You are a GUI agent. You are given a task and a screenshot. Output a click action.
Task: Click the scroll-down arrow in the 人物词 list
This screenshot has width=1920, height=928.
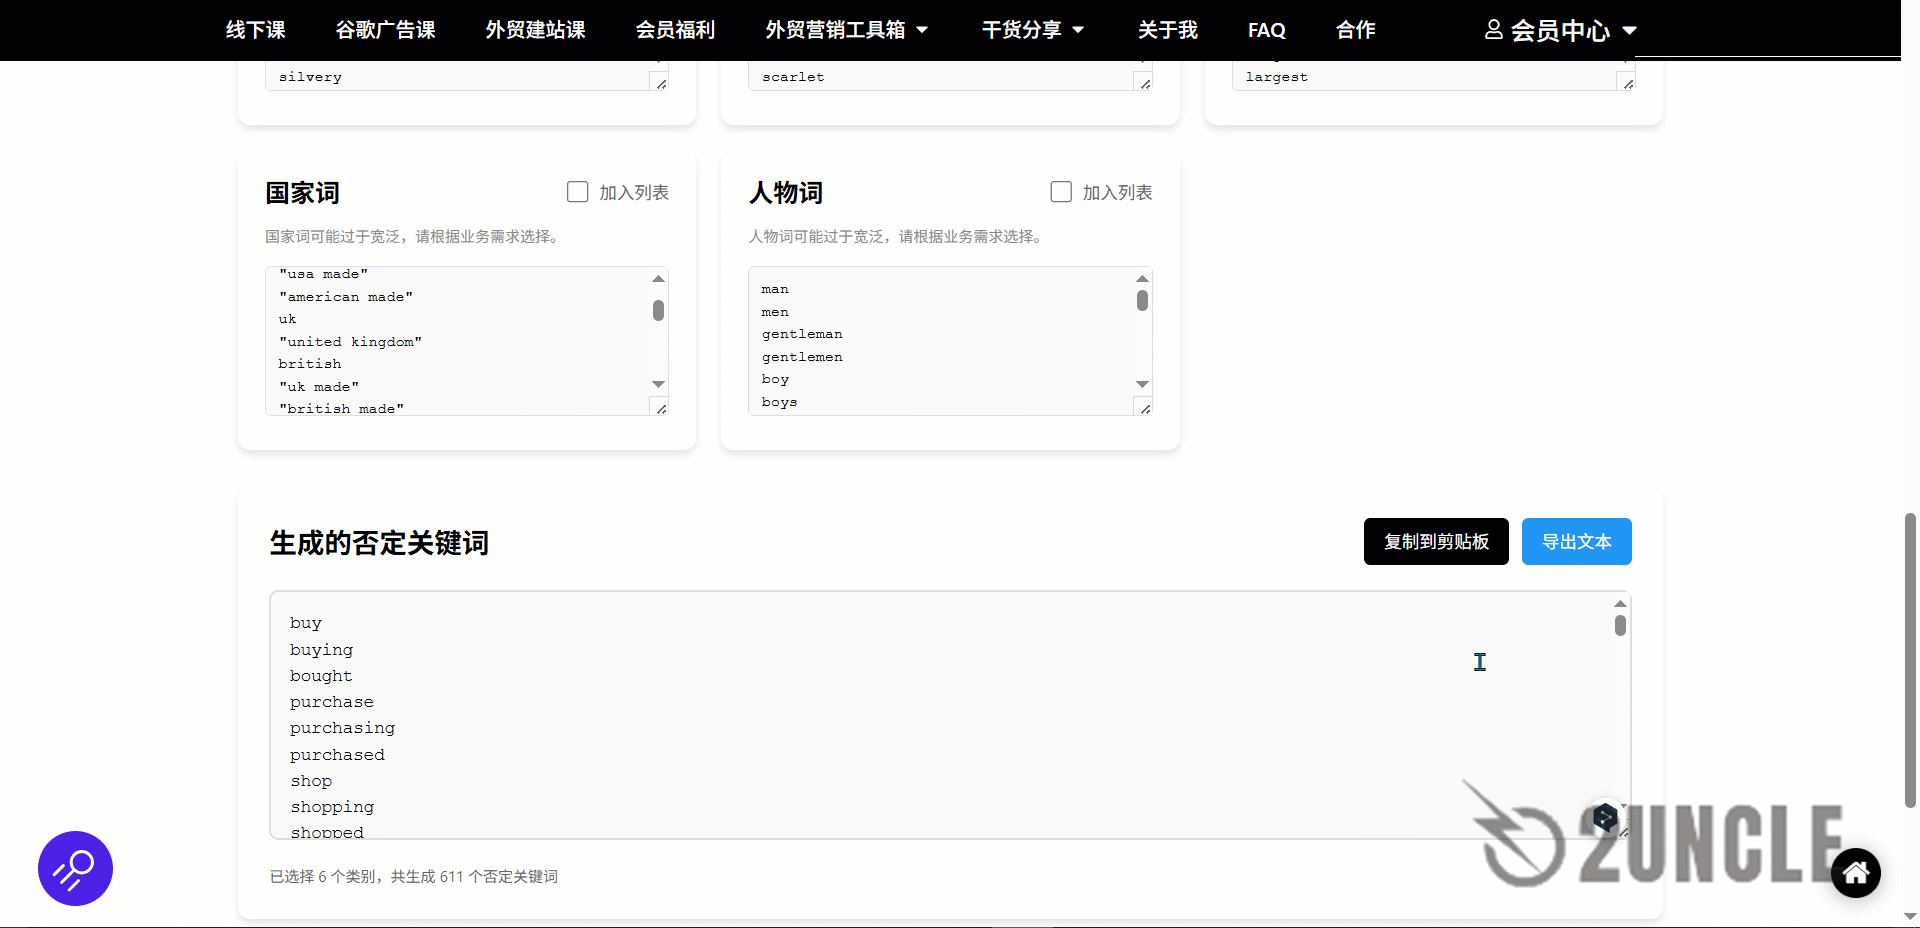(1141, 384)
